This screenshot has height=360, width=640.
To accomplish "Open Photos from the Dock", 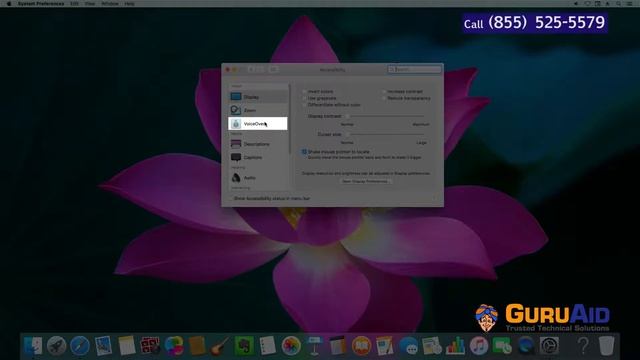I will [291, 346].
